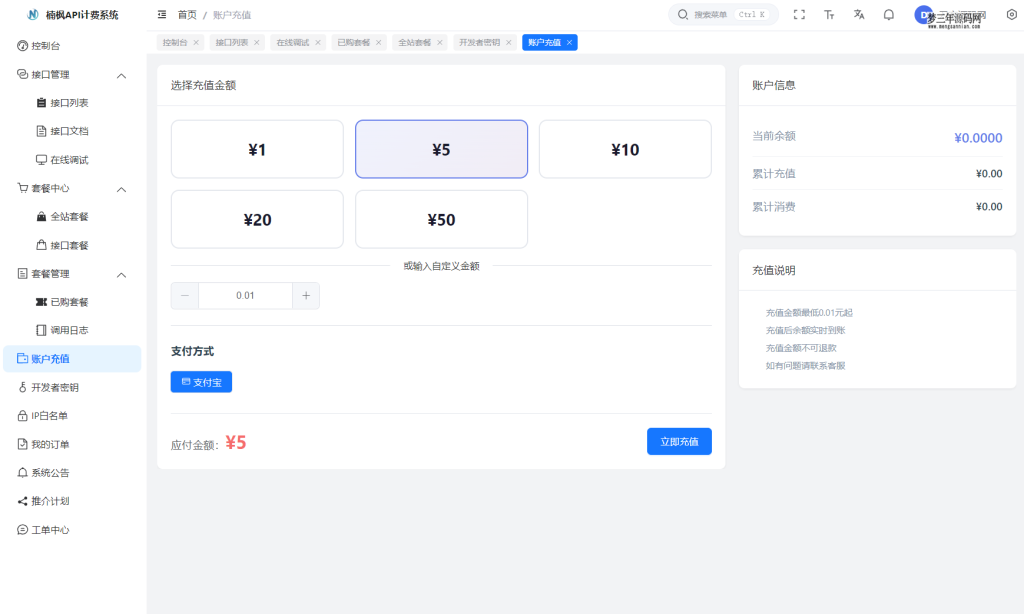Open the fullscreen icon in the top bar
The height and width of the screenshot is (614, 1024).
point(798,14)
